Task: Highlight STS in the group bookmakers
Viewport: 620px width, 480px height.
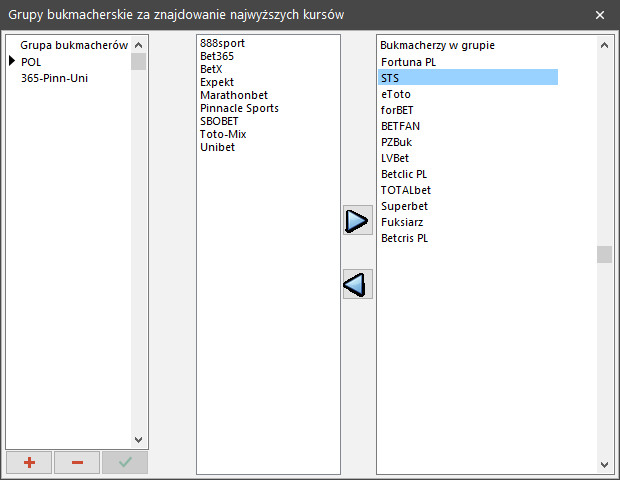Action: click(x=390, y=78)
